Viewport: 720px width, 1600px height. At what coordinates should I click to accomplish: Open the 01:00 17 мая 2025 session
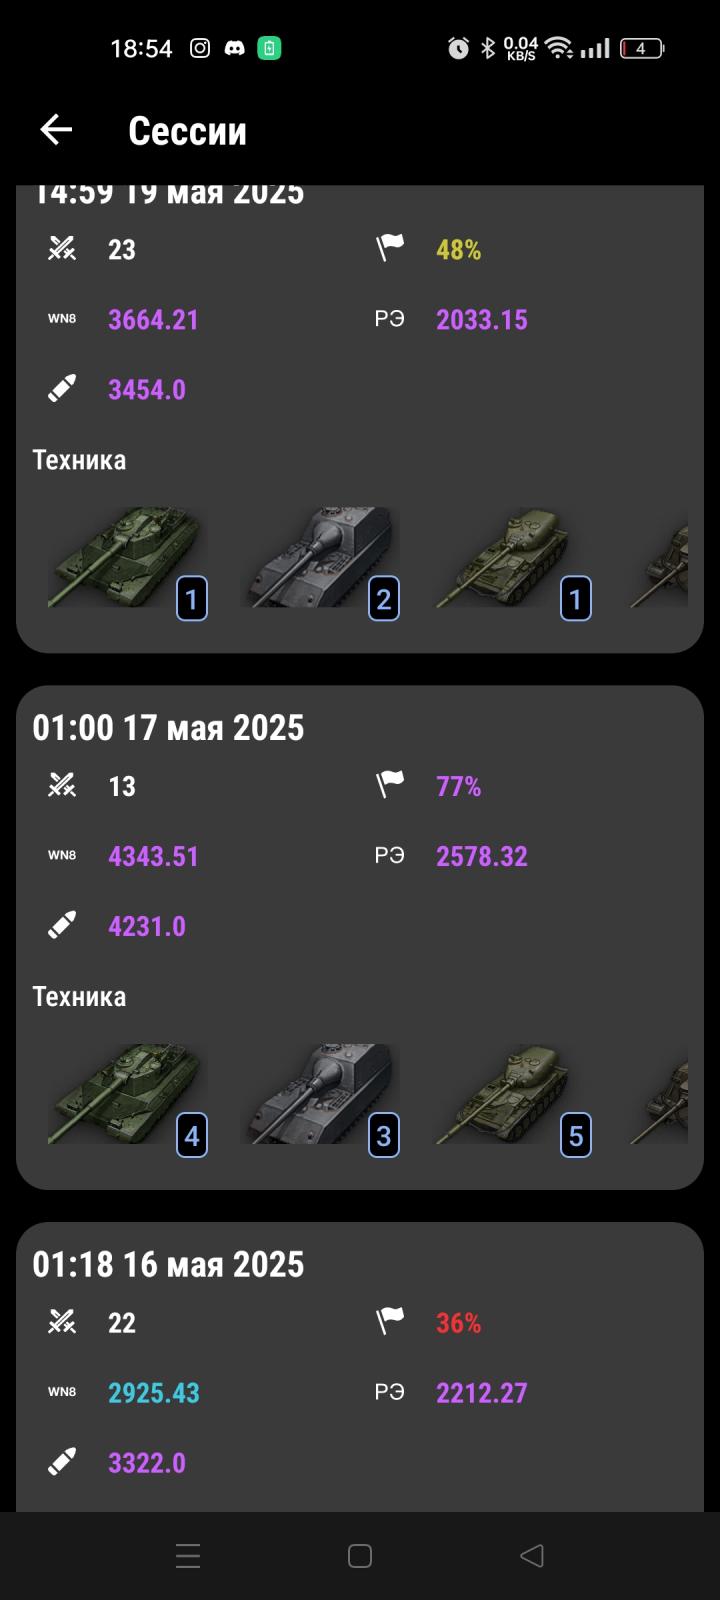[x=168, y=728]
